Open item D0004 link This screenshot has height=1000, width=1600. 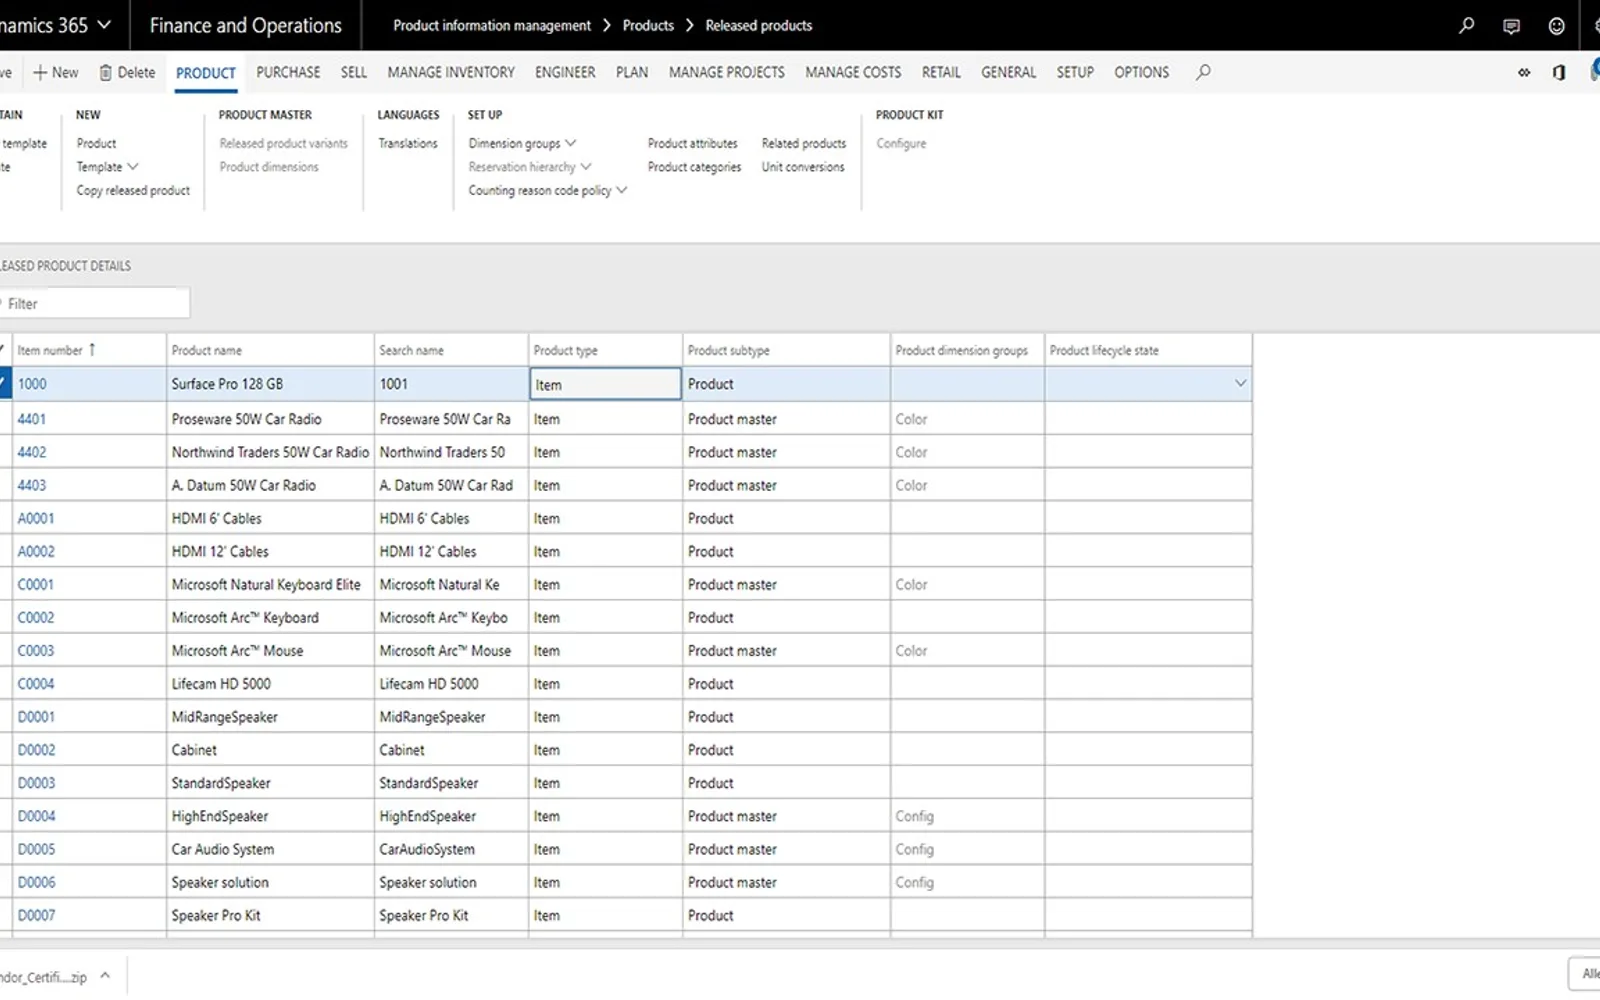[x=36, y=816]
